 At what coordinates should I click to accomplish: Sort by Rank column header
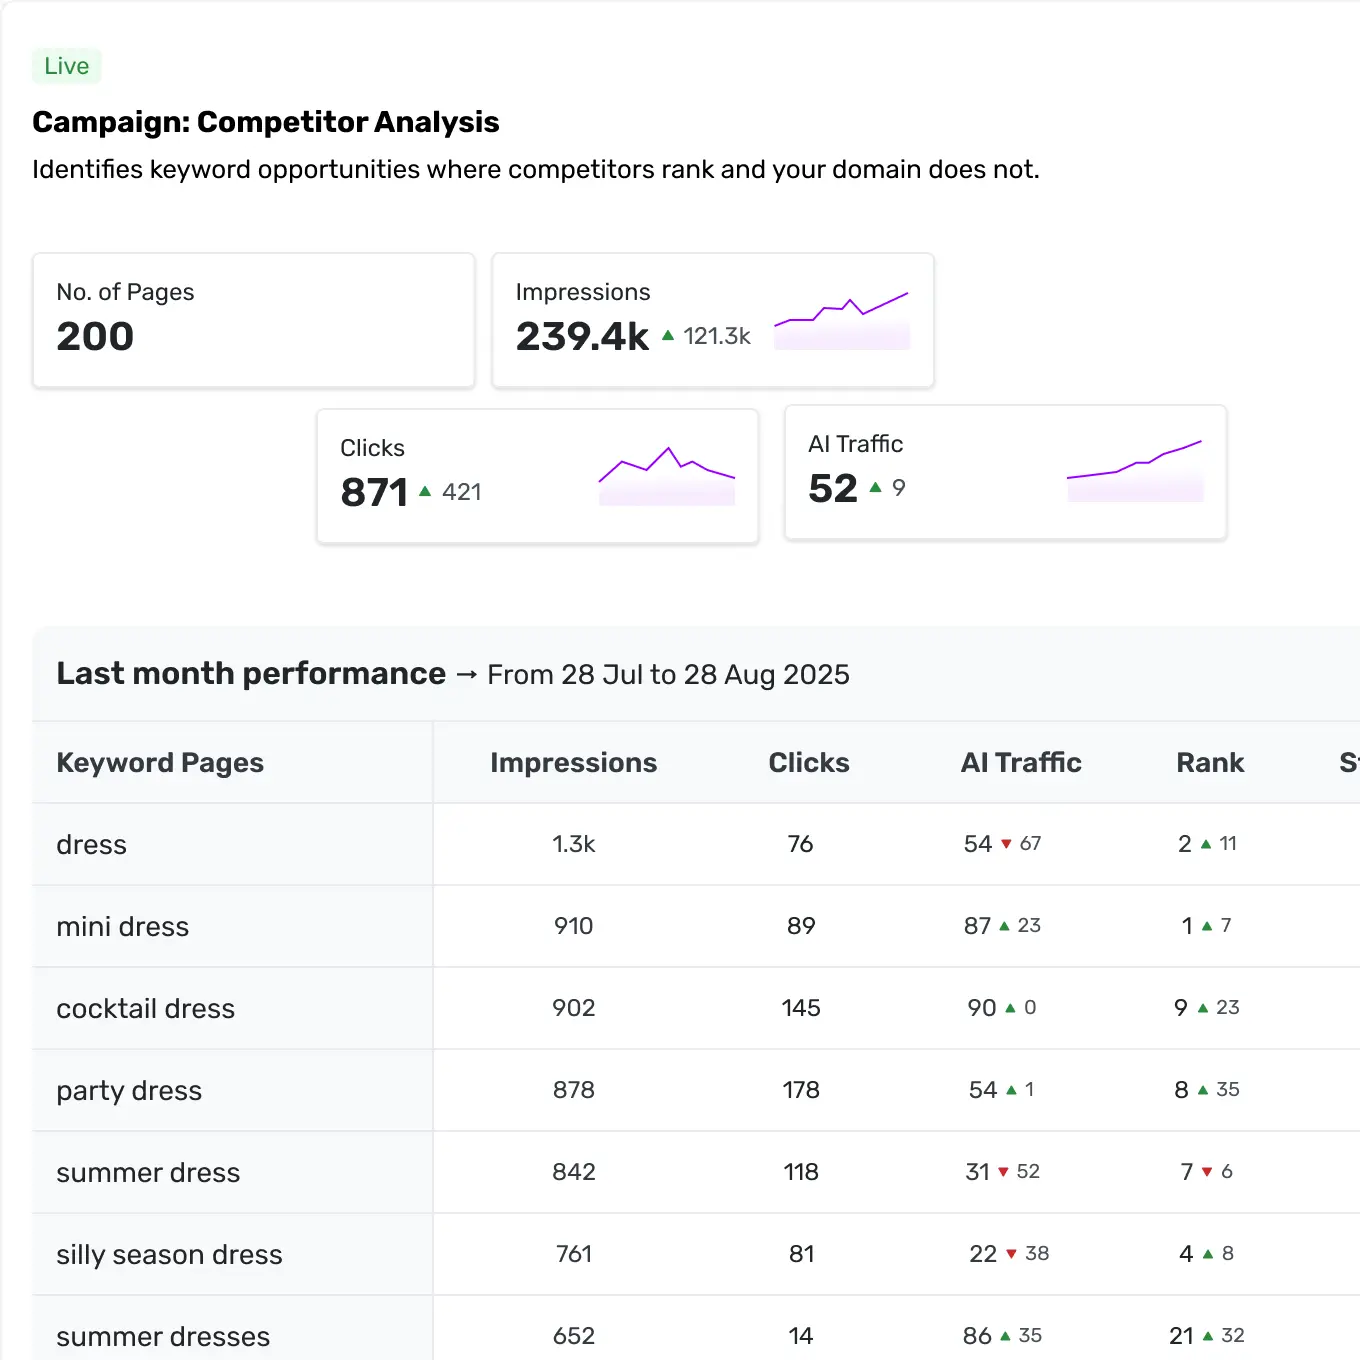click(1210, 763)
